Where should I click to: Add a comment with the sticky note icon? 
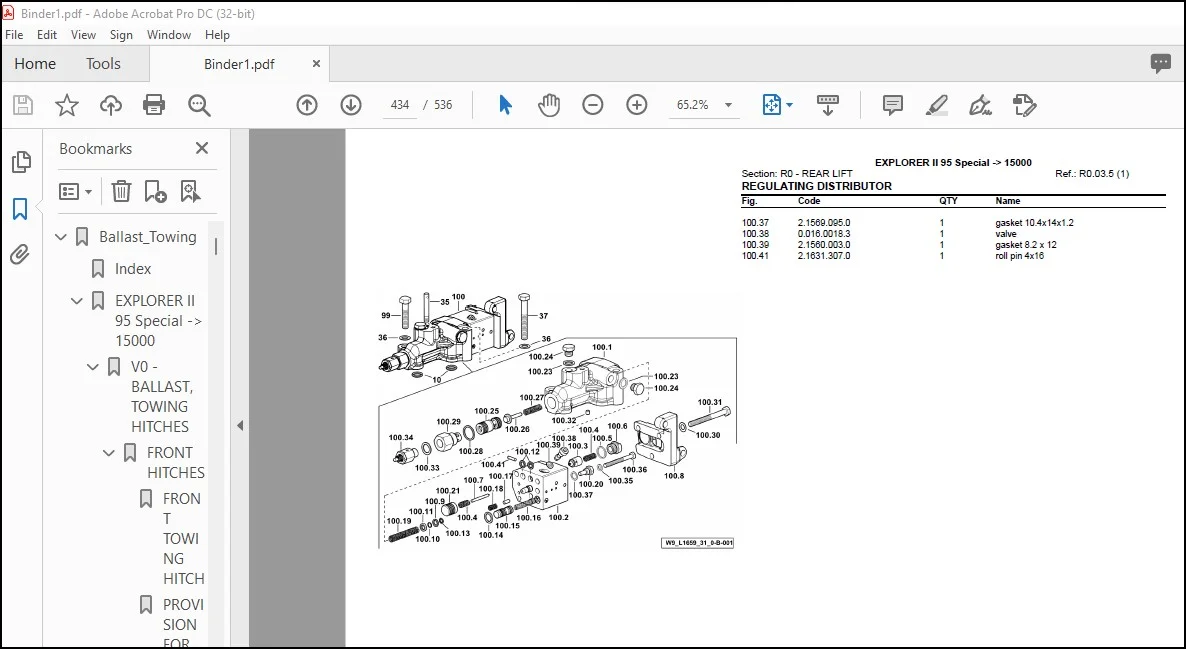[893, 105]
